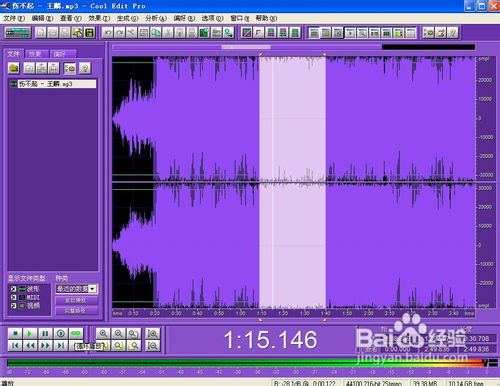Stop playback with the Stop button

15,333
